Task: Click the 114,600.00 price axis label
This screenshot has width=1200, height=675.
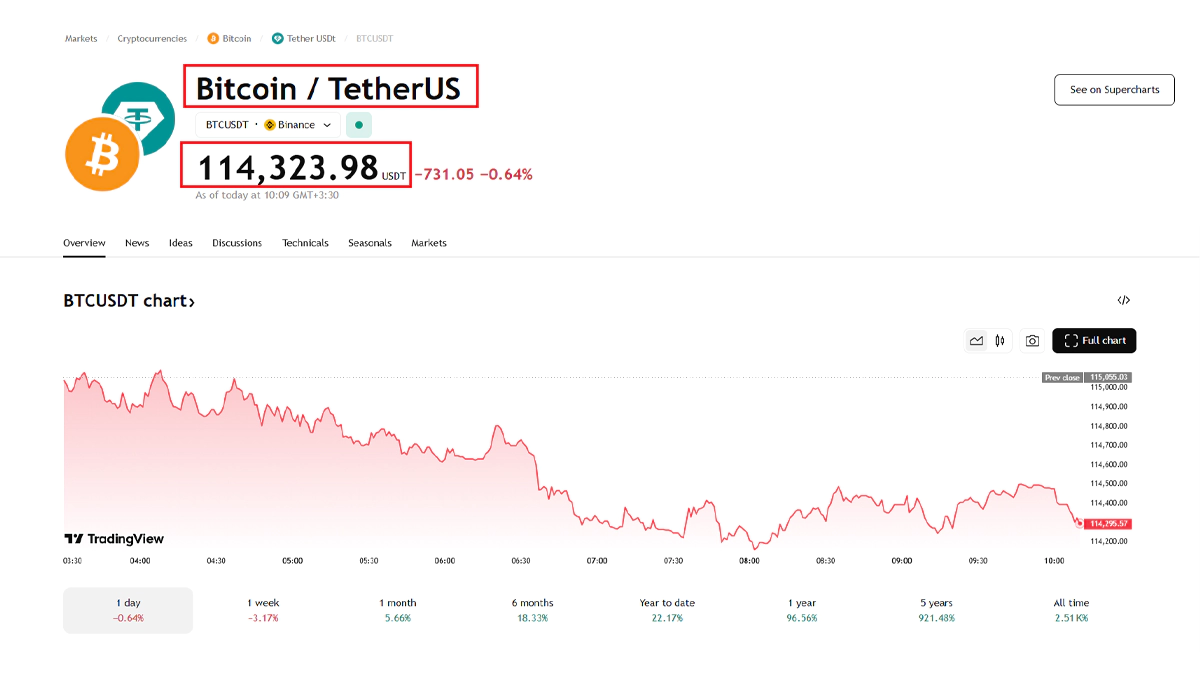Action: [x=1109, y=464]
